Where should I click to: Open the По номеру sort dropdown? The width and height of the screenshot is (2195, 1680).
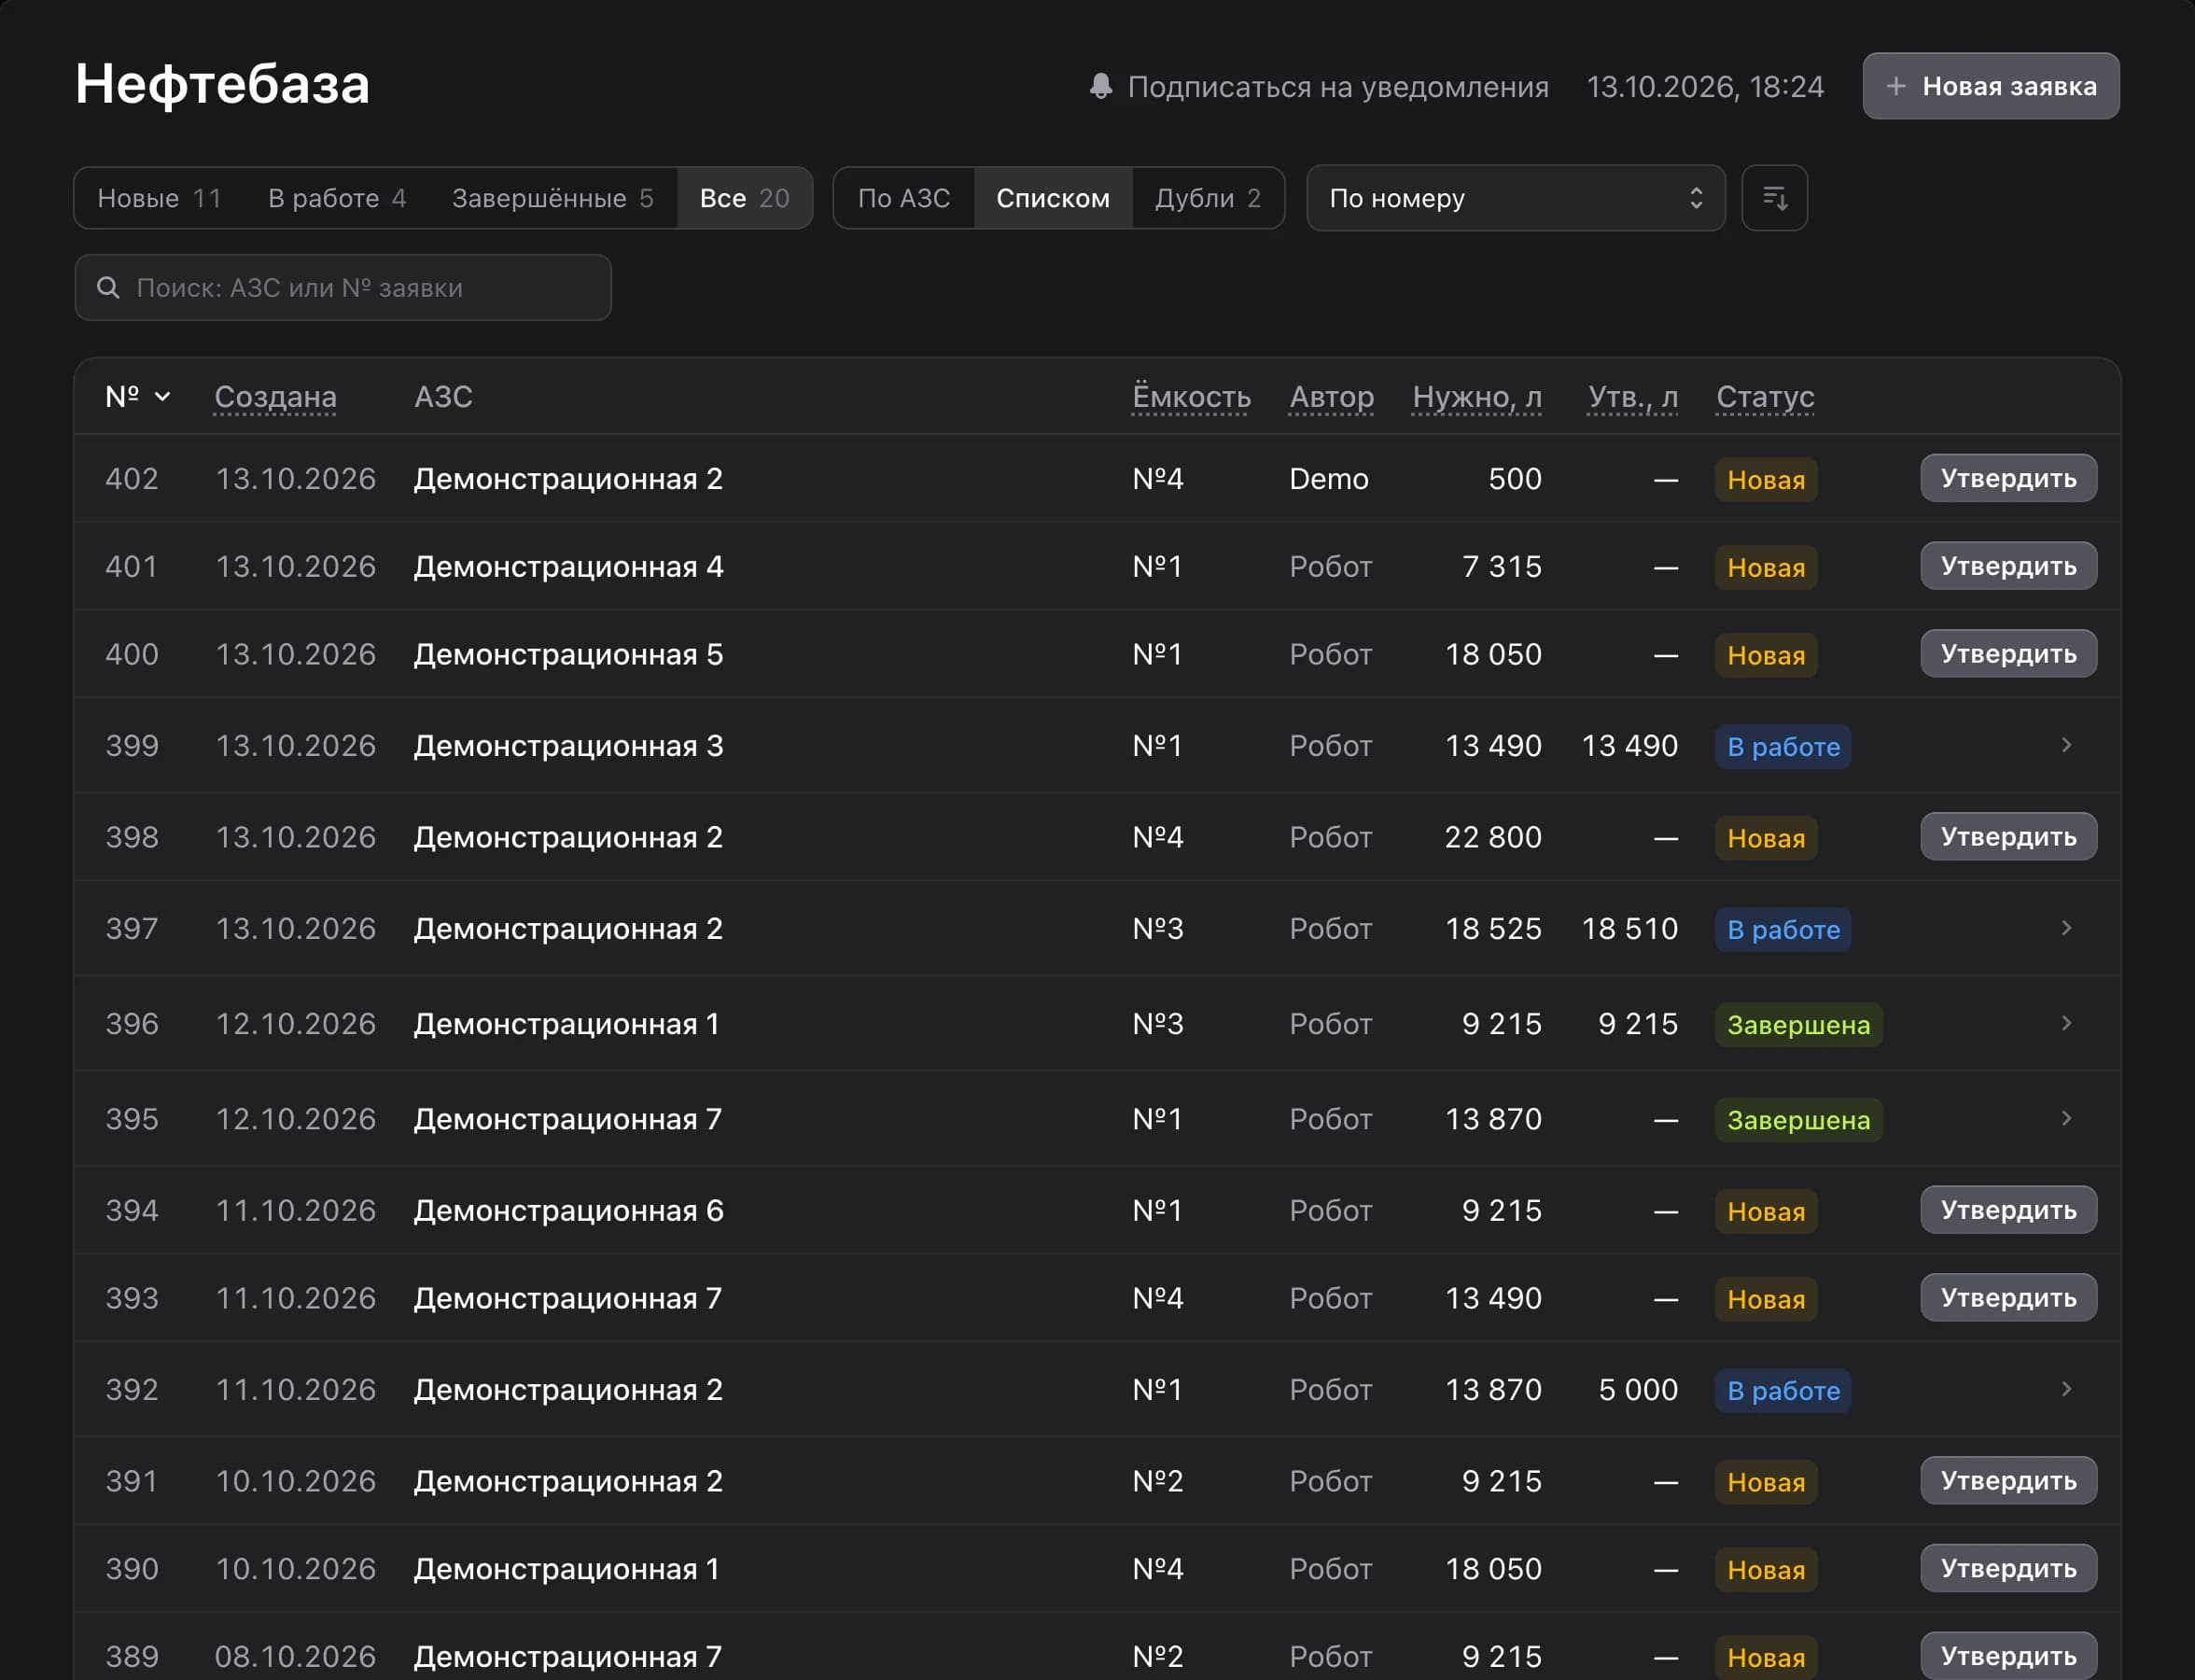(1515, 198)
